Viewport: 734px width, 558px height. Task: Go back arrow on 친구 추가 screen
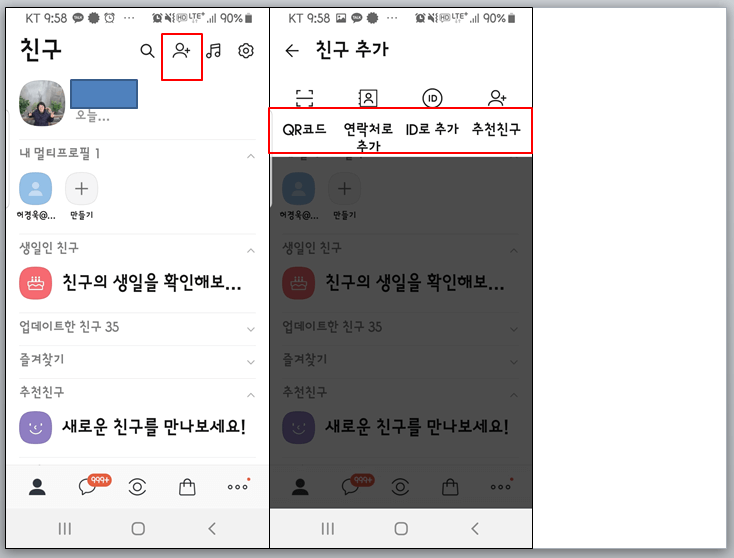click(292, 51)
